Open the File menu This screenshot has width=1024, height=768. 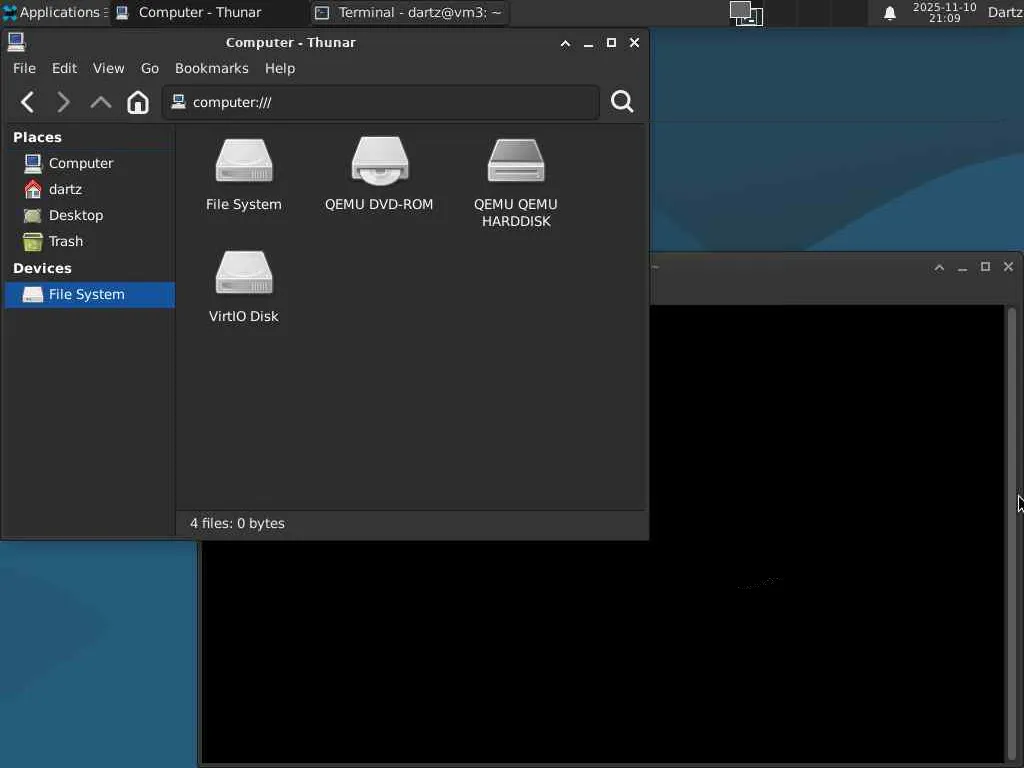(24, 68)
